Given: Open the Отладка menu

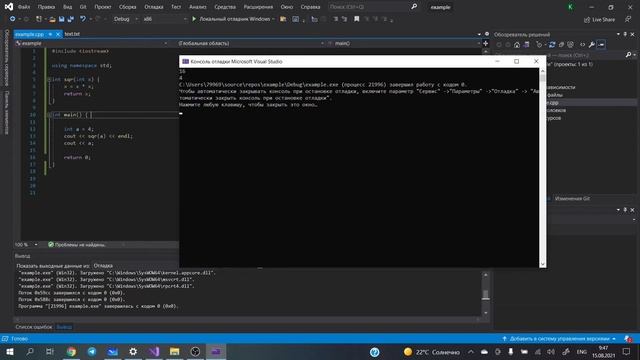Looking at the screenshot, I should coord(153,7).
